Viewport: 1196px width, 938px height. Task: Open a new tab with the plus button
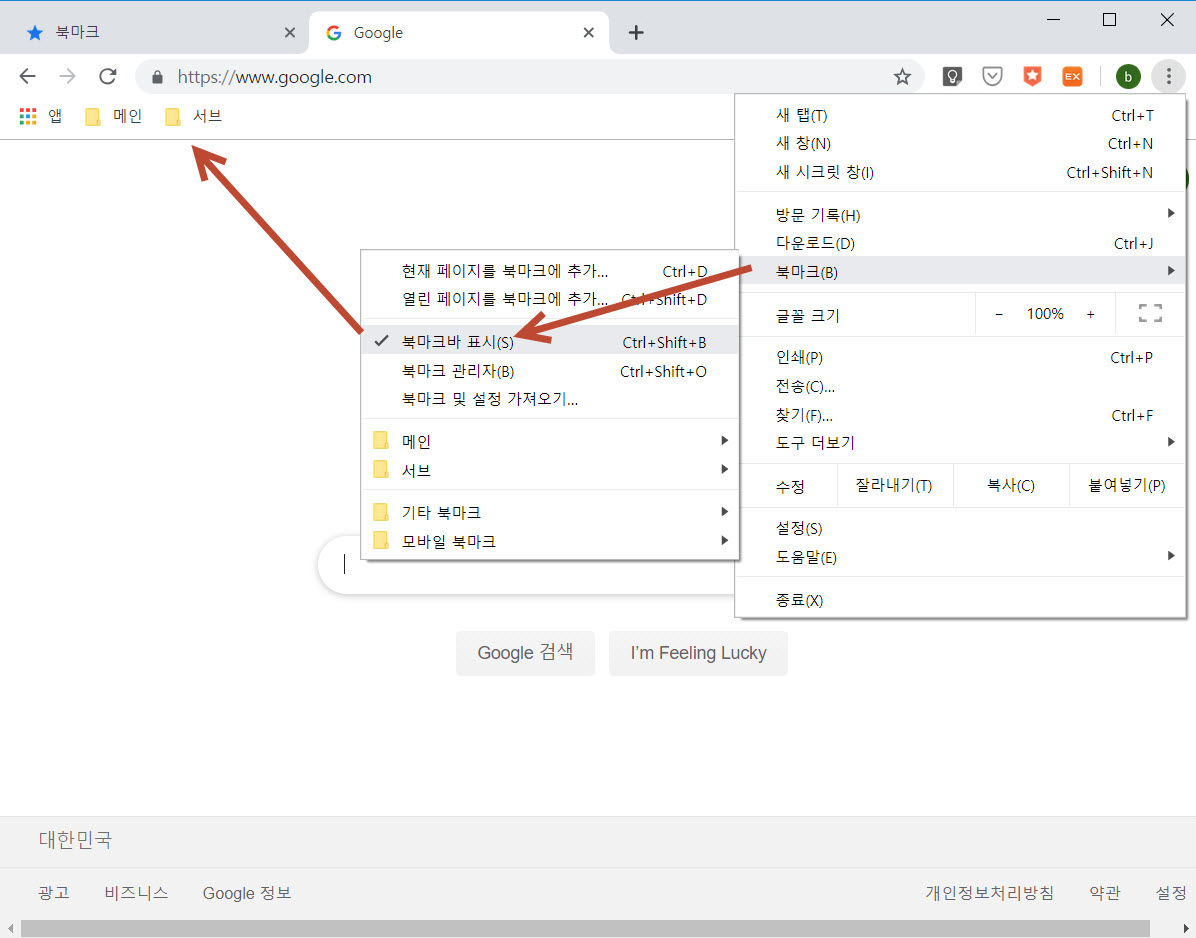(636, 33)
